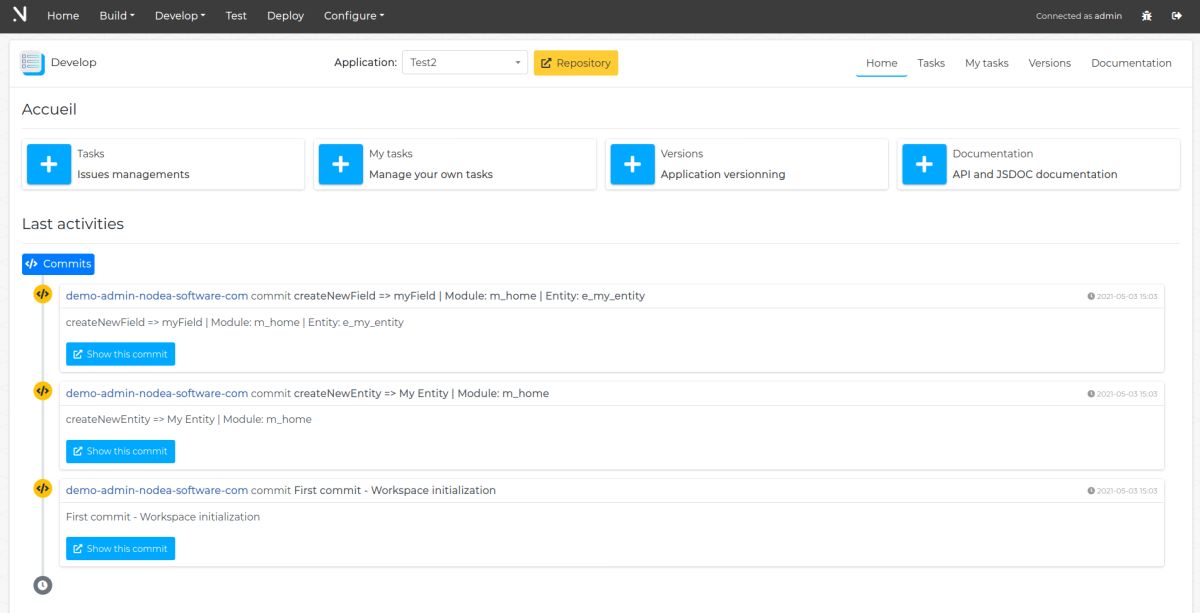
Task: Open the Develop dropdown menu
Action: pos(180,16)
